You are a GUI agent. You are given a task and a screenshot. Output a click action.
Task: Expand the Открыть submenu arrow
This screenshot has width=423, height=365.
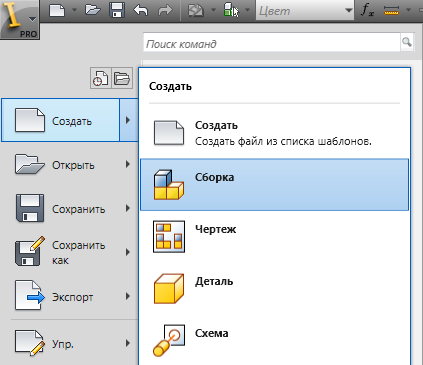tap(128, 164)
